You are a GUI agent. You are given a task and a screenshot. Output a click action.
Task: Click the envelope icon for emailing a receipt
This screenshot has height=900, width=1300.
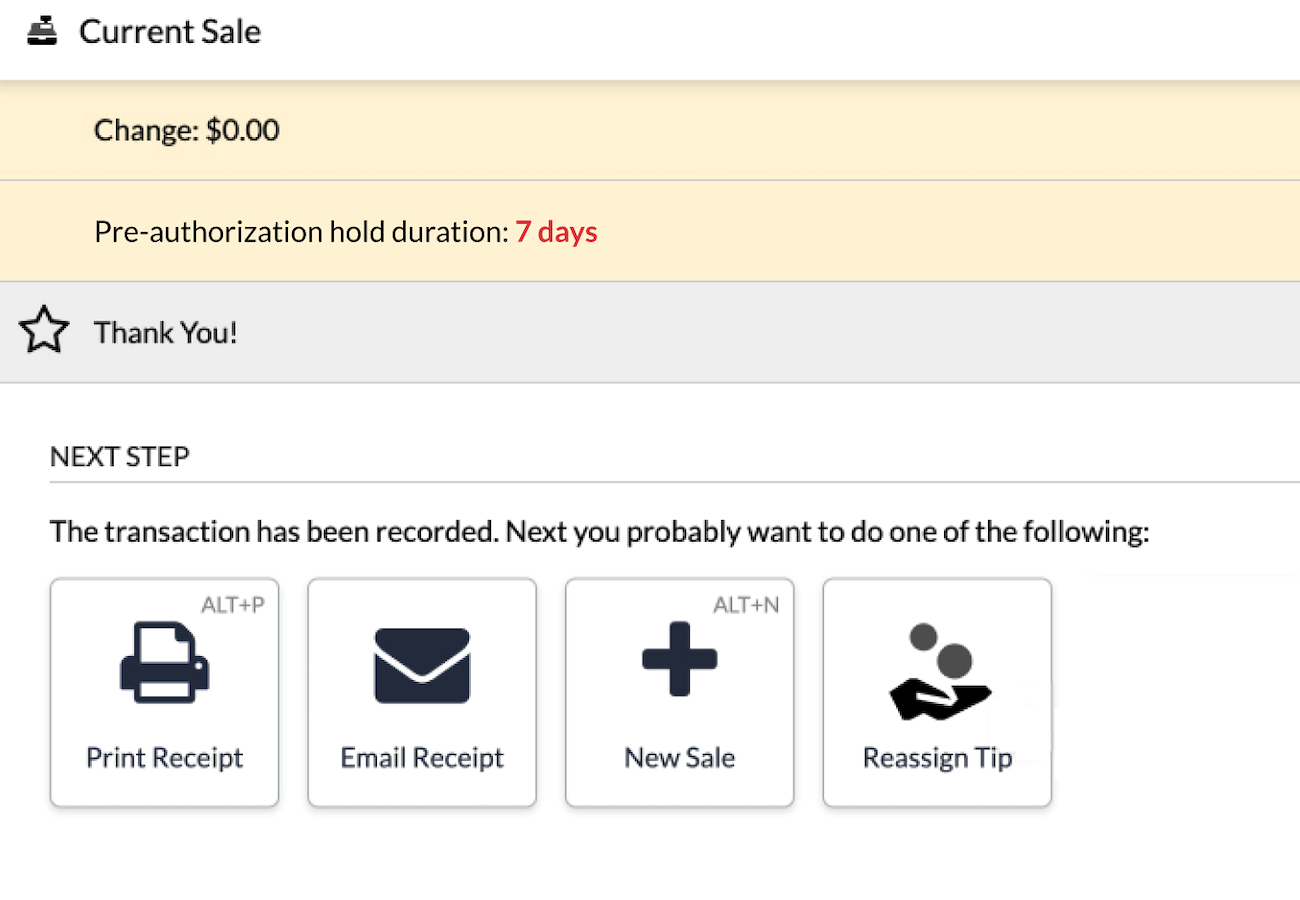pos(421,663)
